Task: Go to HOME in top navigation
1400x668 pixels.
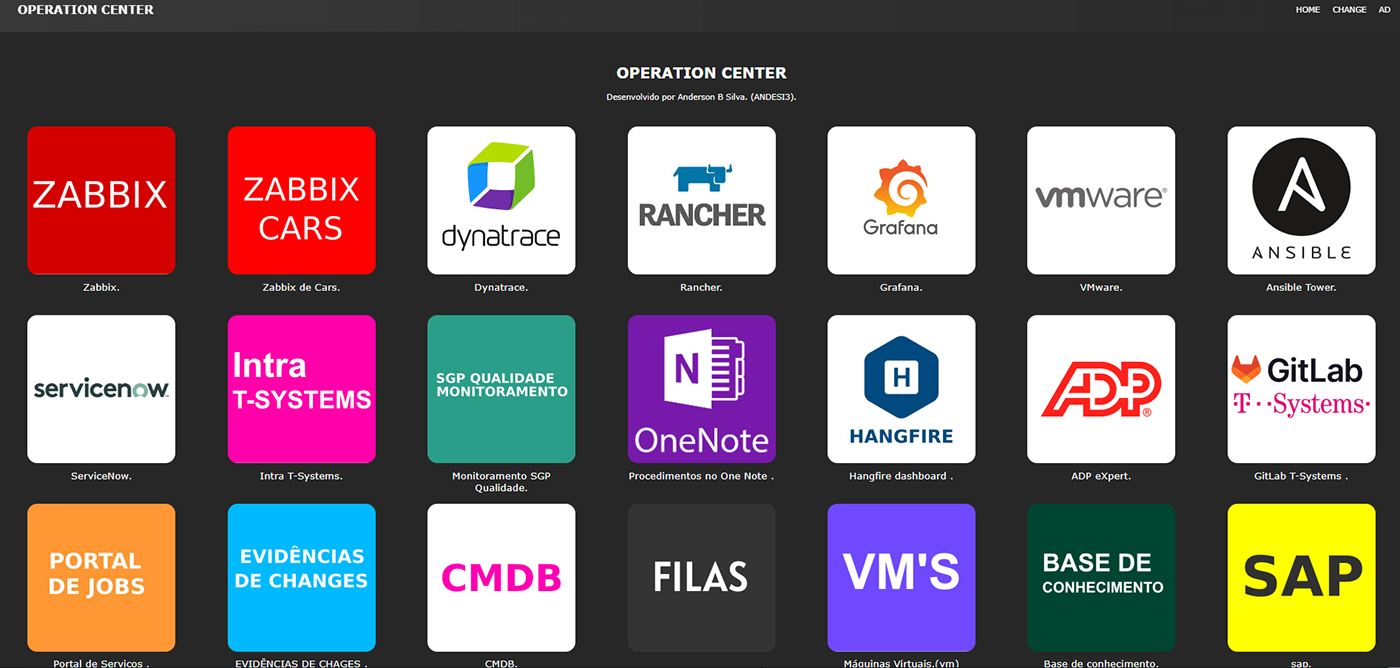Action: (x=1308, y=10)
